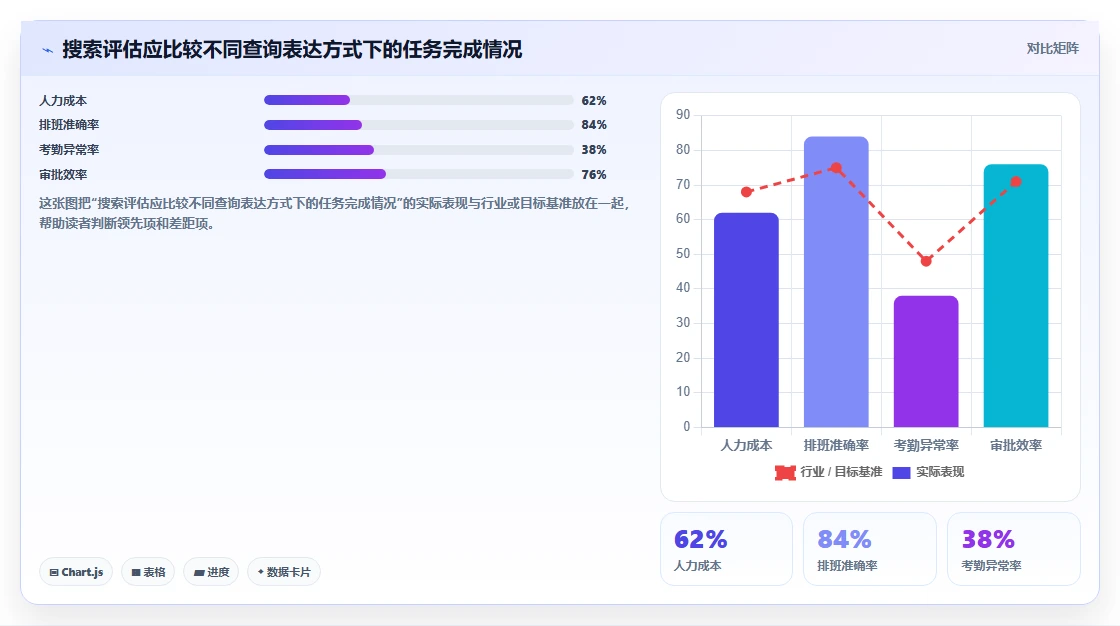Click the red benchmark point on 排班准确率
The width and height of the screenshot is (1120, 626).
(836, 168)
